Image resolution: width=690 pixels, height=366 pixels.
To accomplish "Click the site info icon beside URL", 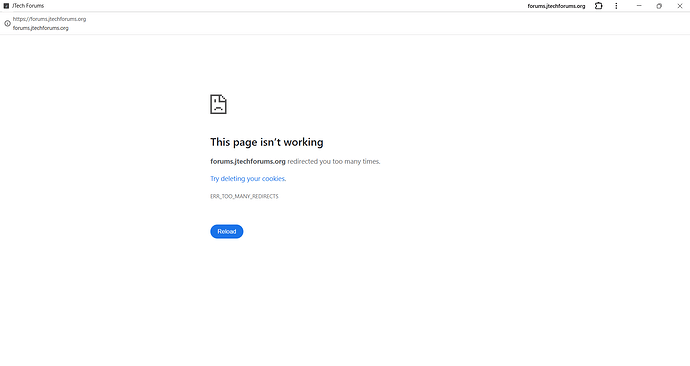I will pyautogui.click(x=7, y=23).
